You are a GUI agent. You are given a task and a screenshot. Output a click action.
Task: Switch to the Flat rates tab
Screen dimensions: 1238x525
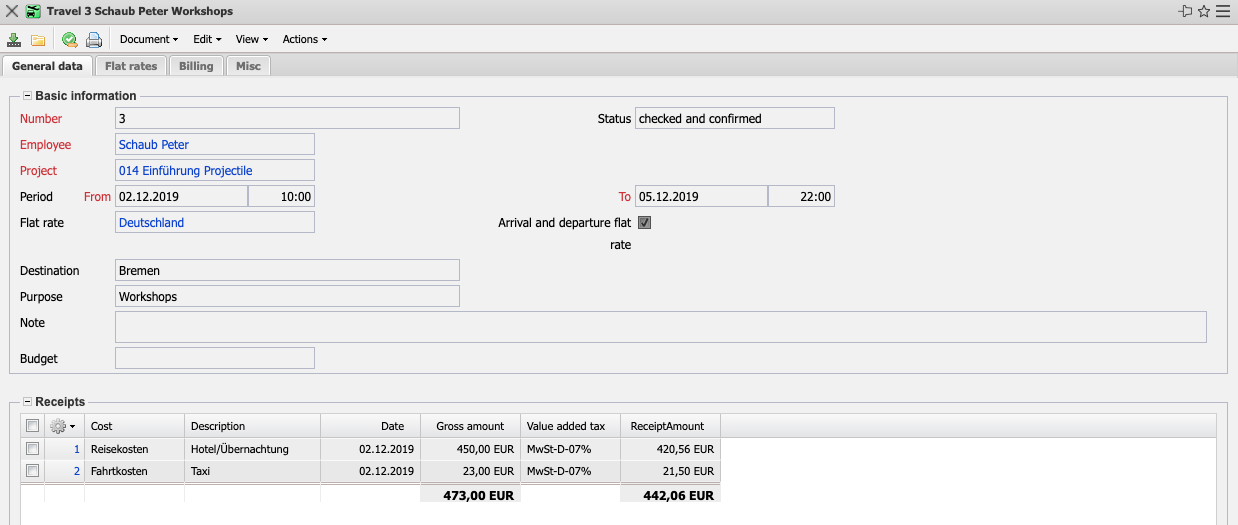click(x=131, y=66)
